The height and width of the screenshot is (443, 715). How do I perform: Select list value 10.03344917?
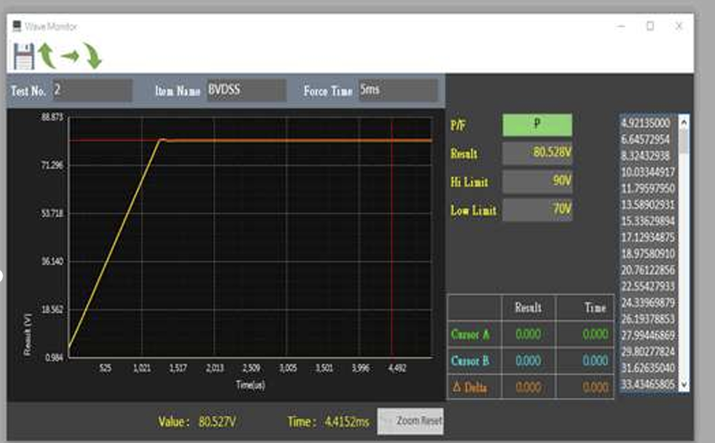tap(648, 172)
